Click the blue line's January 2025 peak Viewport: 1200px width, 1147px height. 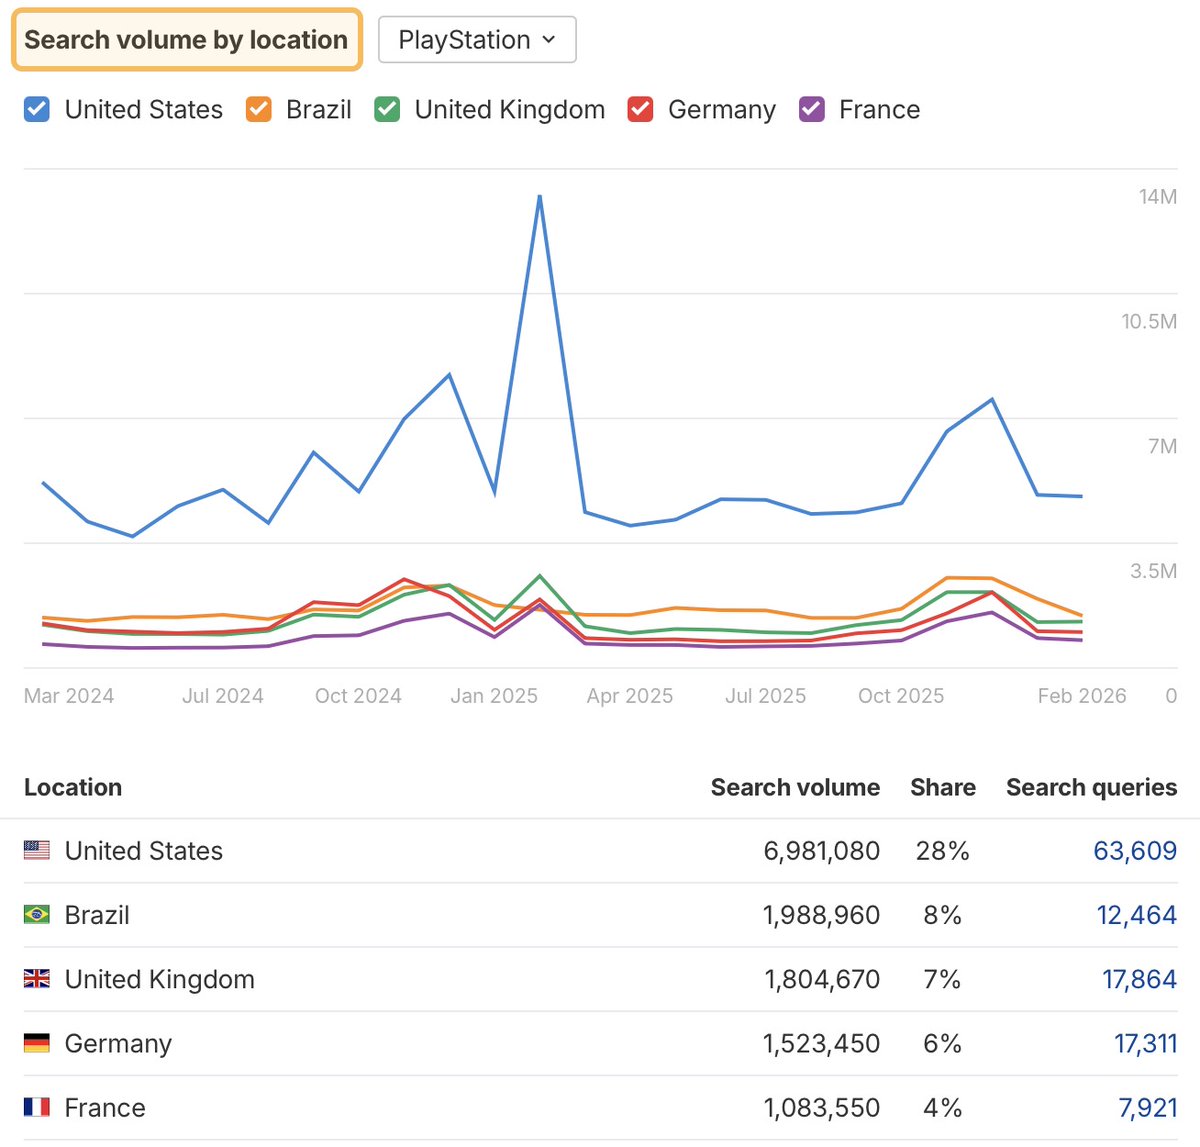(539, 197)
